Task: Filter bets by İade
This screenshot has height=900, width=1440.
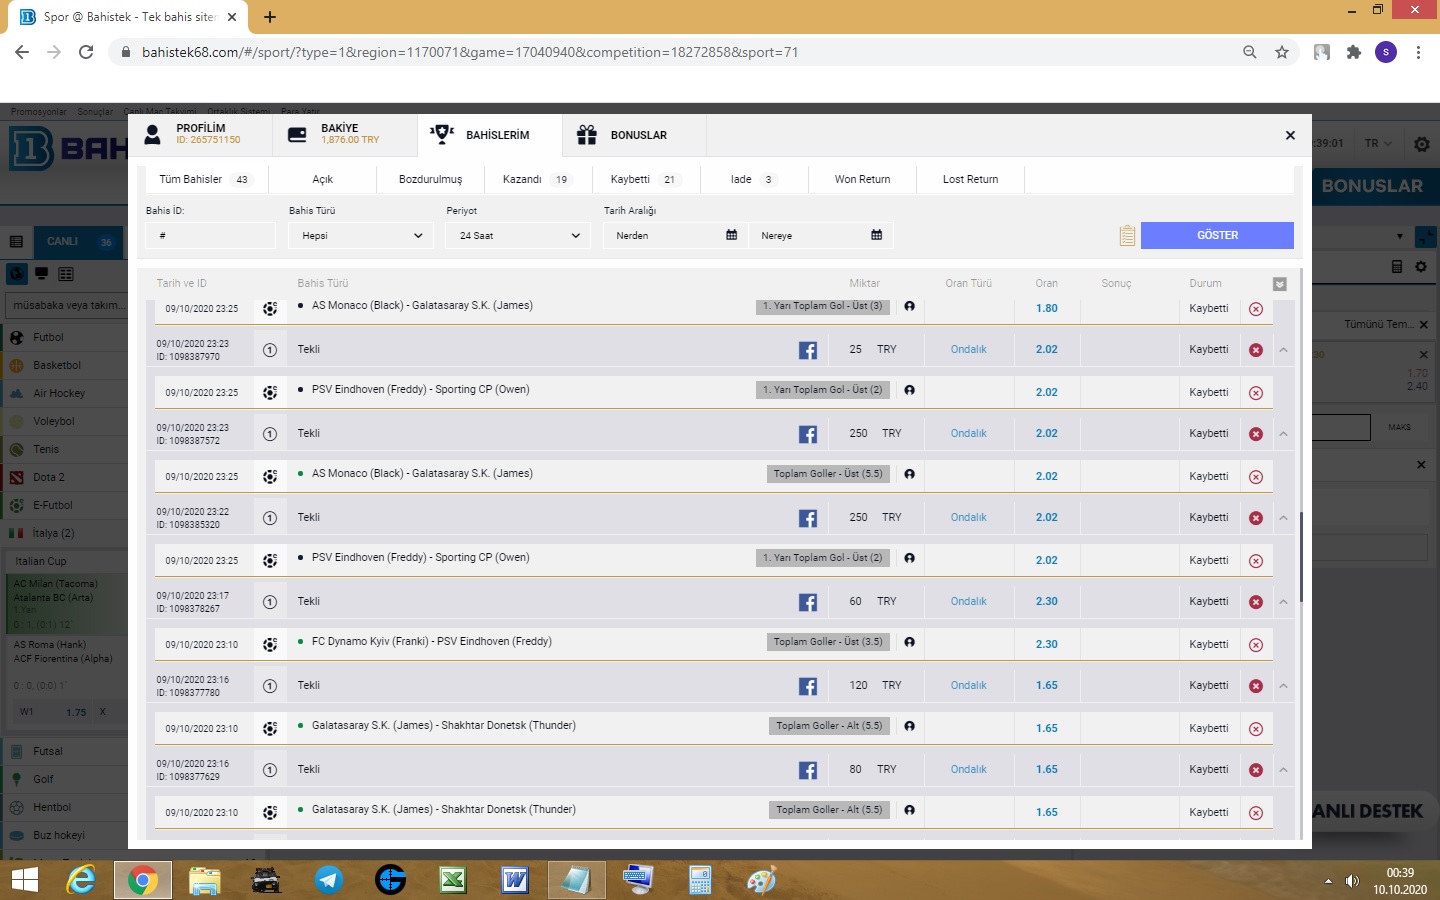Action: (x=753, y=179)
